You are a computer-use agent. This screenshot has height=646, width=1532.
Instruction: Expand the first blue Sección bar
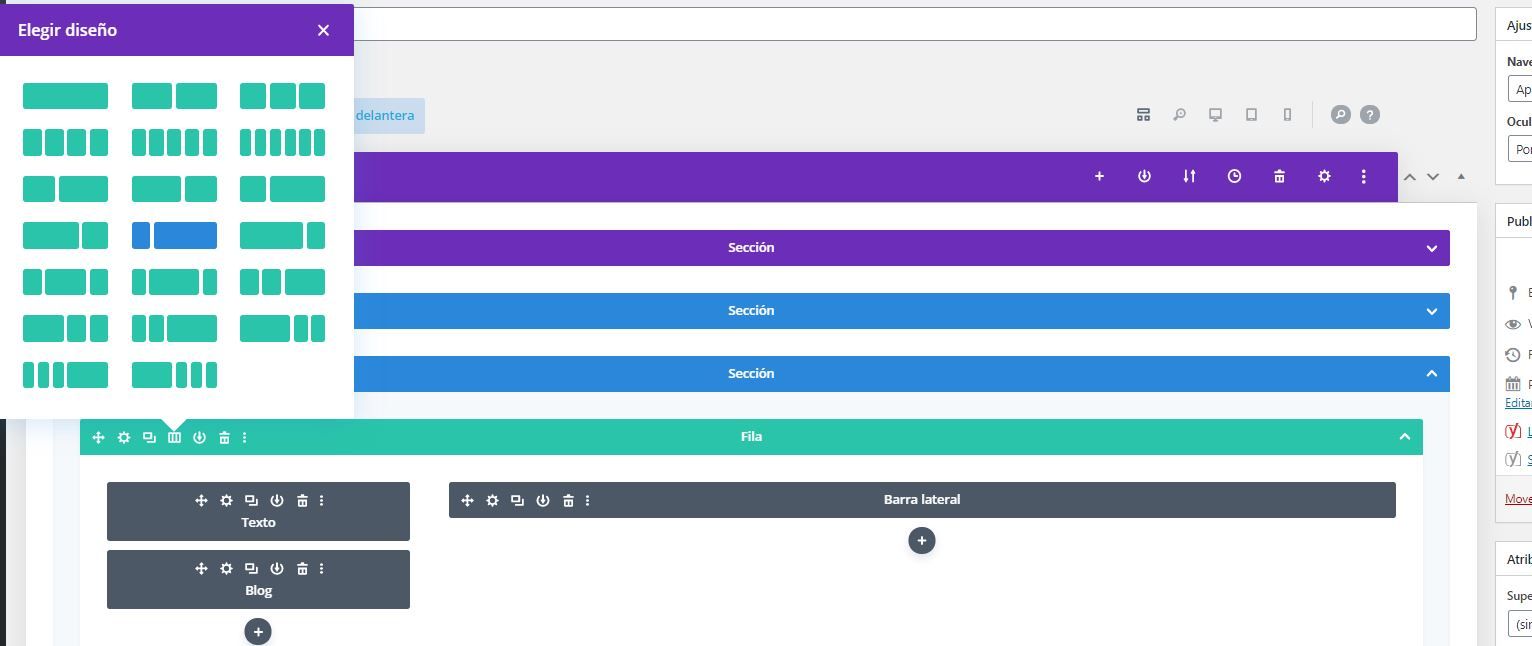tap(1431, 311)
